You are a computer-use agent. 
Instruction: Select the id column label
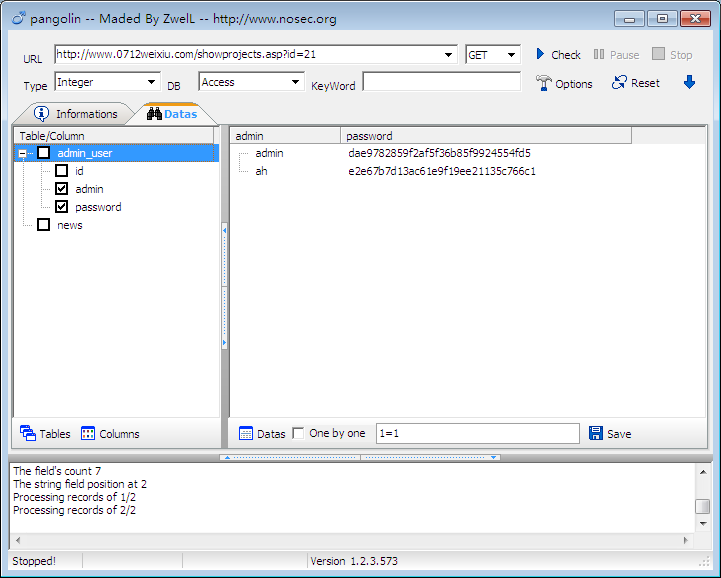(x=79, y=171)
